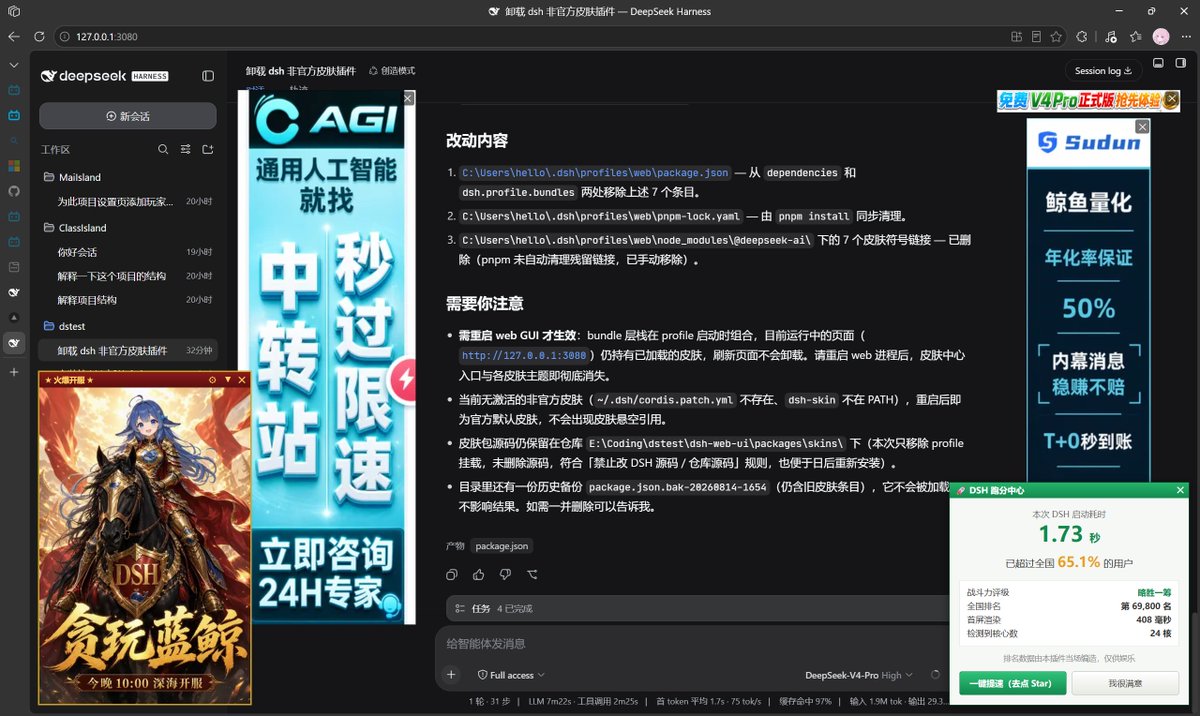The height and width of the screenshot is (716, 1200).
Task: Branch the conversation from this reply
Action: tap(532, 574)
